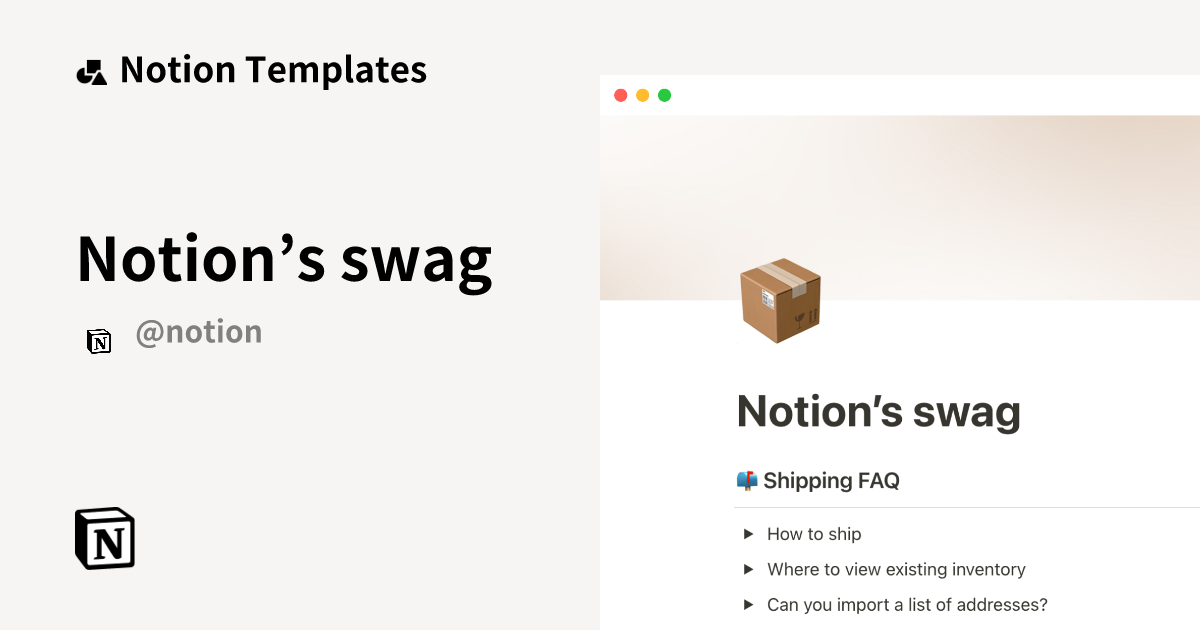Image resolution: width=1200 pixels, height=630 pixels.
Task: Select the small Notion book icon beside @notion
Action: 99,341
